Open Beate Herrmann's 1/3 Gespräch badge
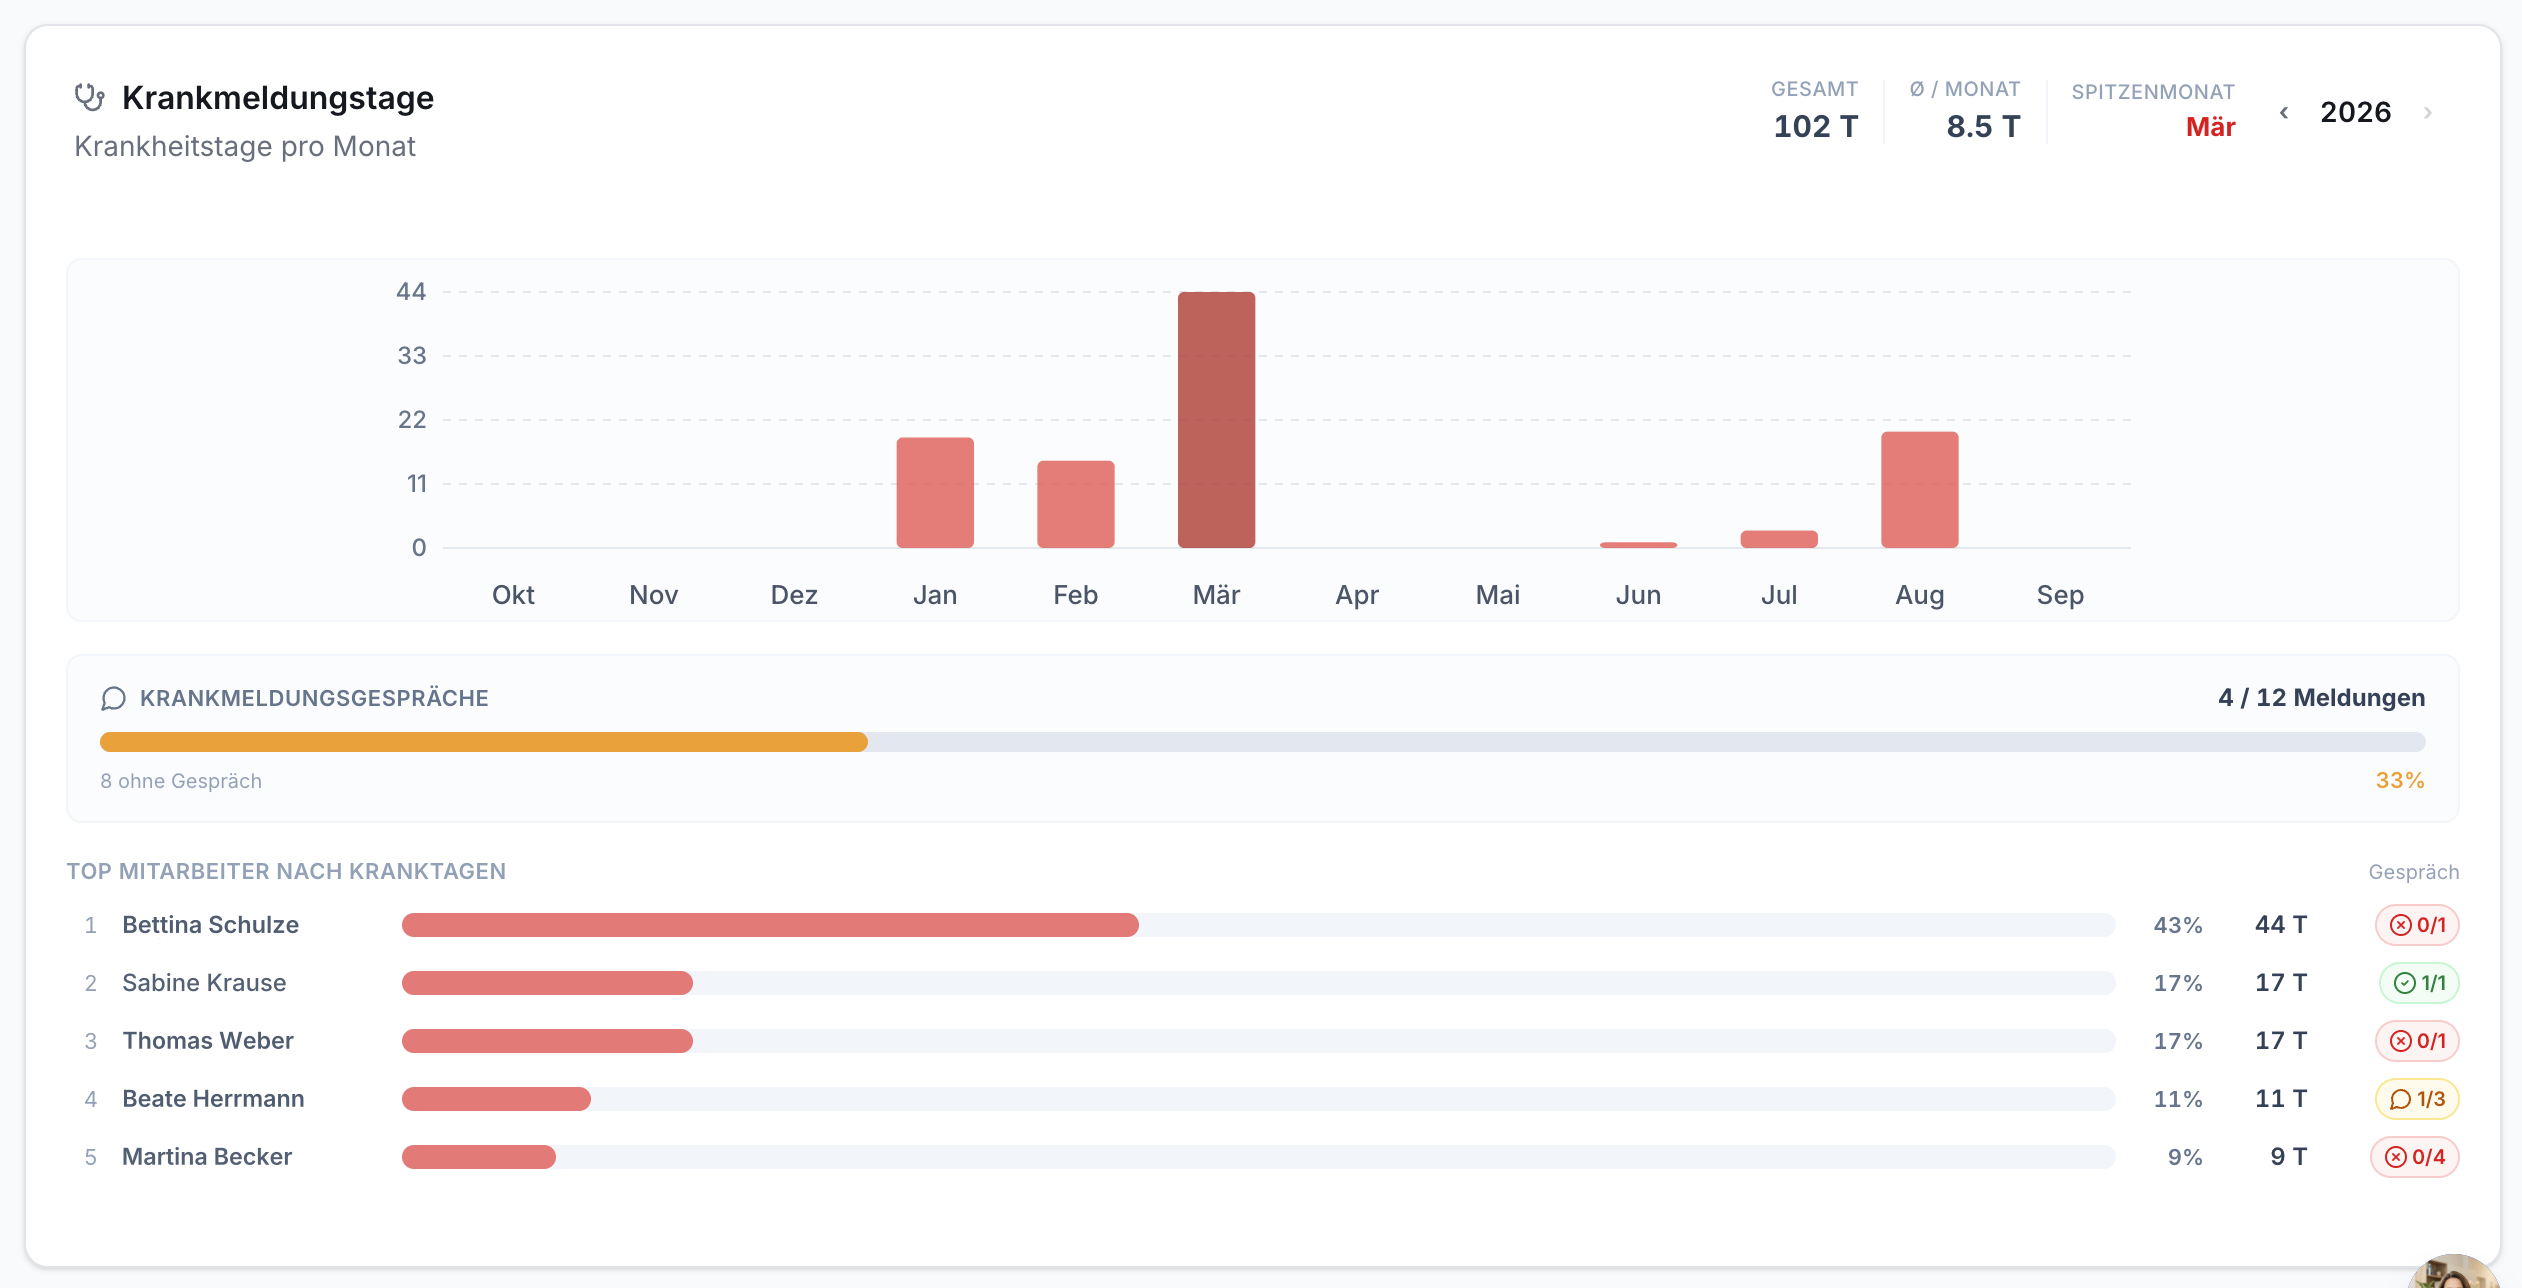The width and height of the screenshot is (2522, 1288). (x=2417, y=1099)
